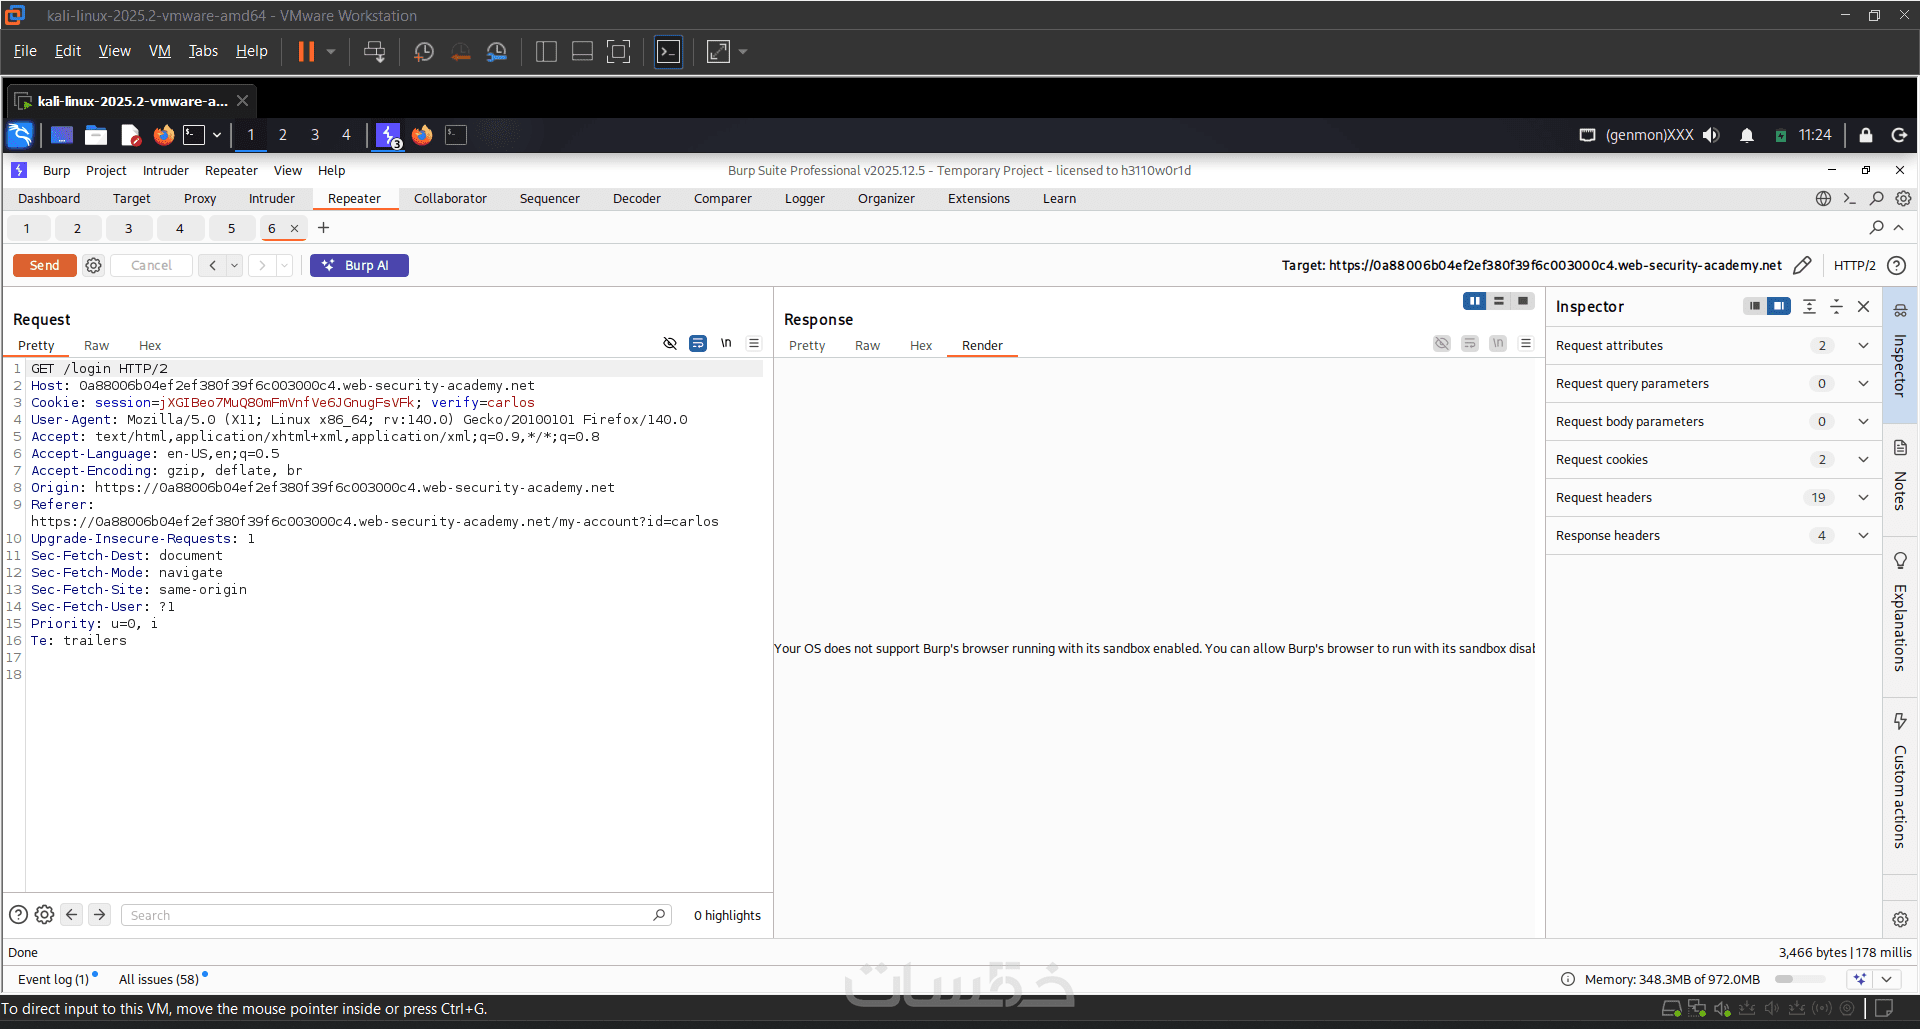1920x1029 pixels.
Task: Open the Kali terminal launcher dropdown arrow
Action: pyautogui.click(x=217, y=135)
